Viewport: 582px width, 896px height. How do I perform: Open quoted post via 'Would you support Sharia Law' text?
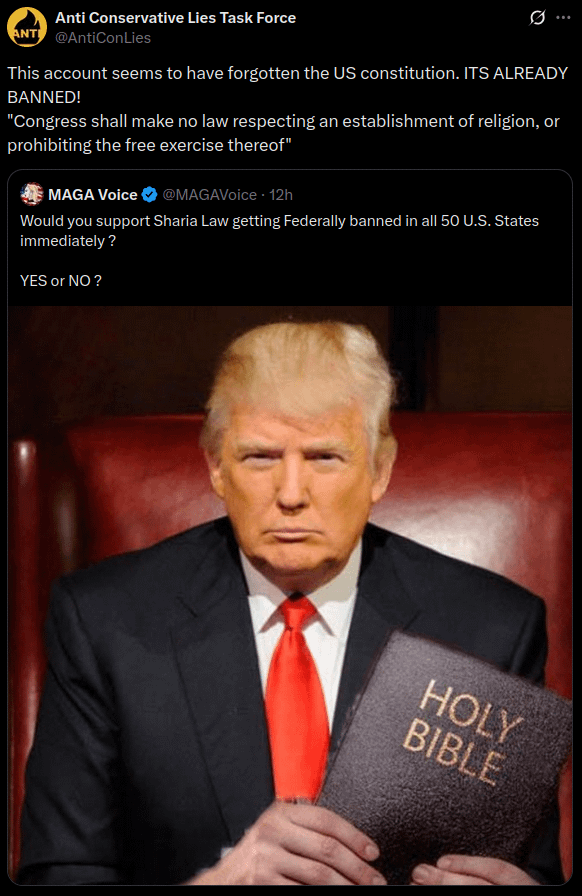(x=280, y=231)
